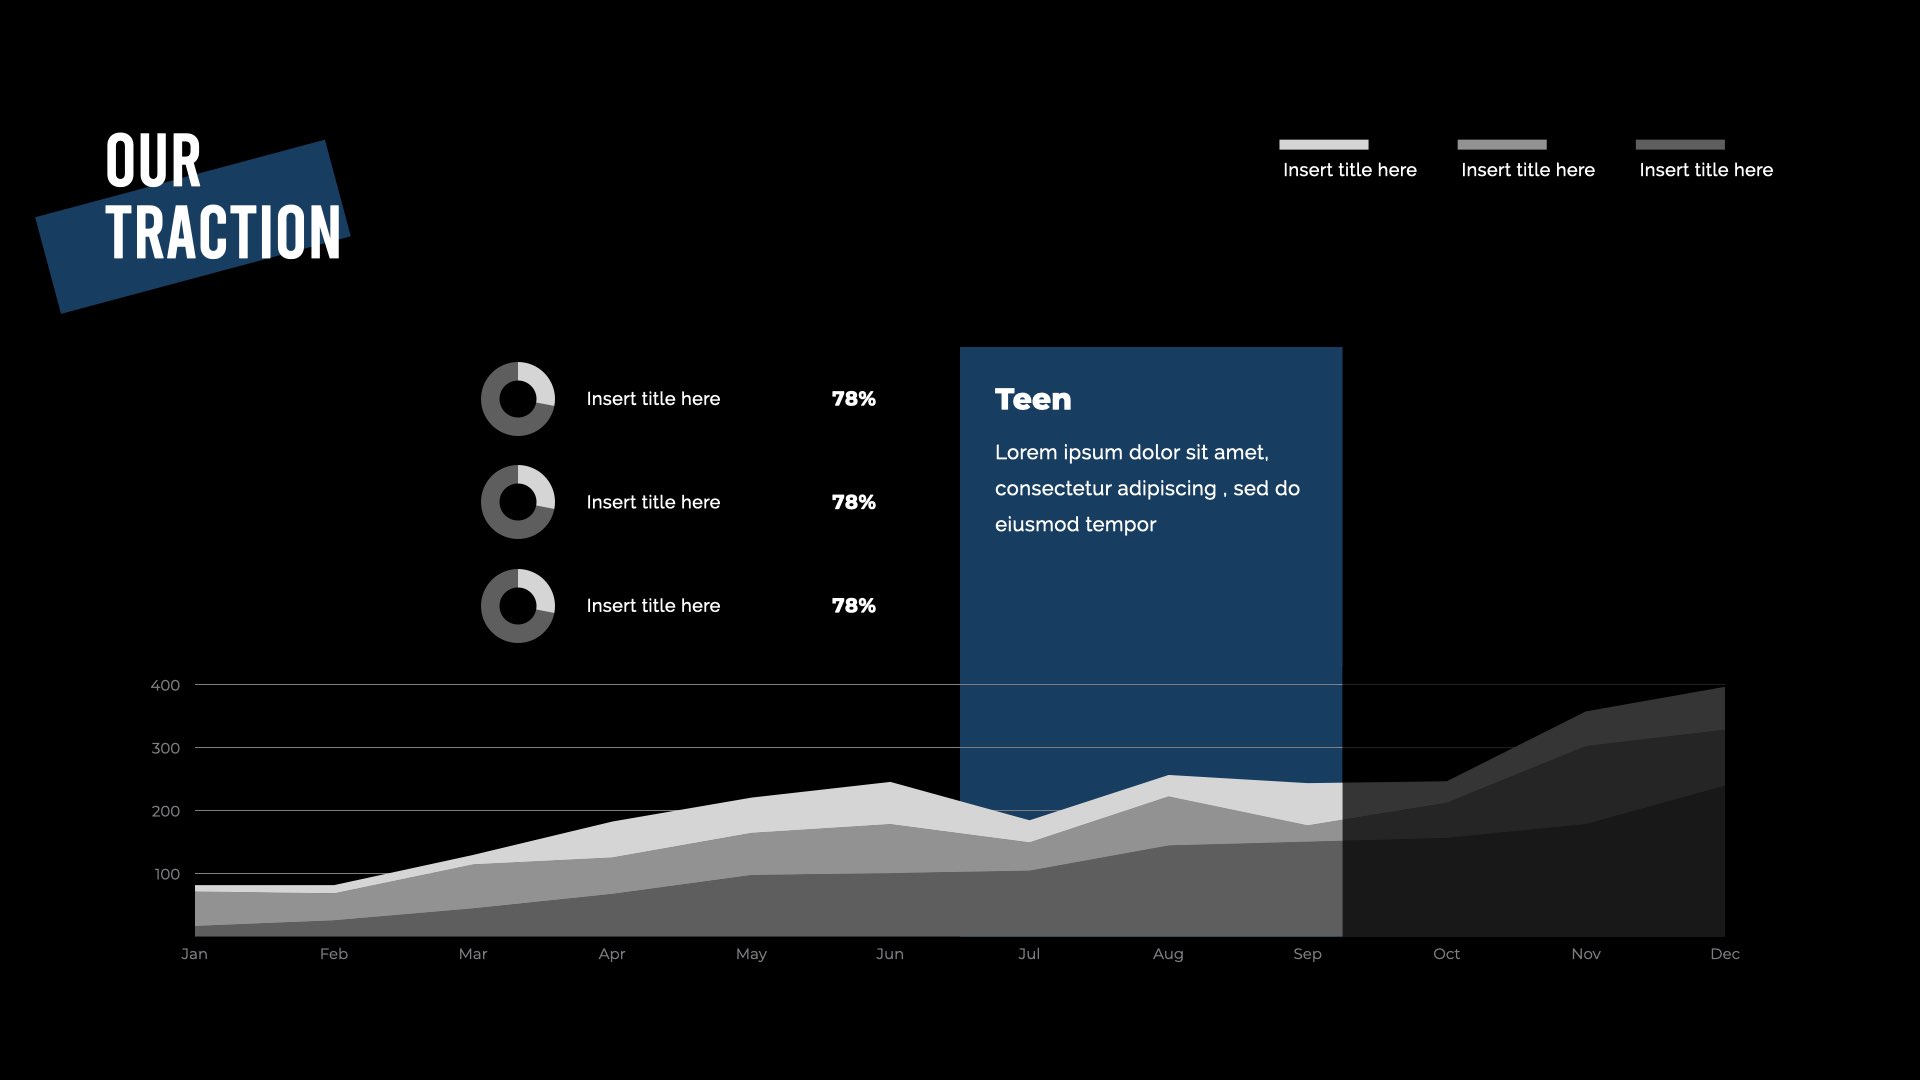Click the bottom donut chart icon
The image size is (1920, 1080).
point(518,606)
